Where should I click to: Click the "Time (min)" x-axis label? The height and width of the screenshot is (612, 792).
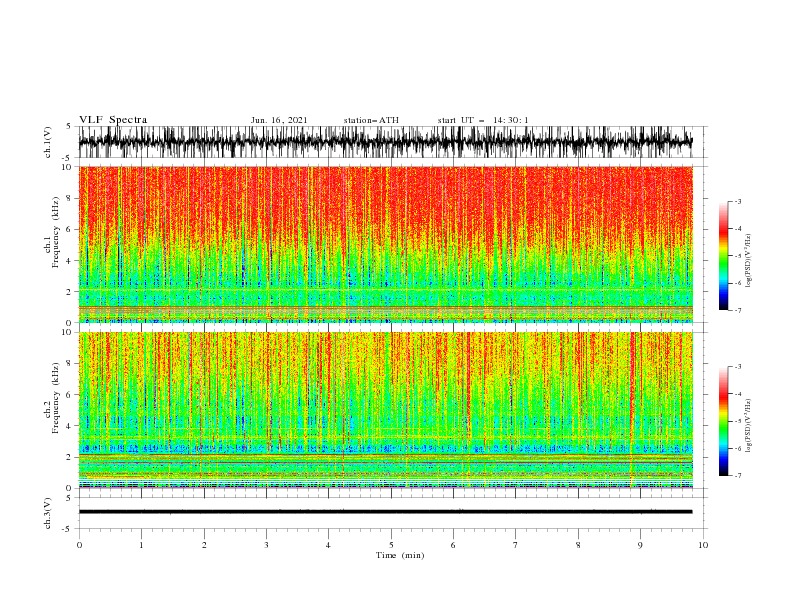[400, 555]
